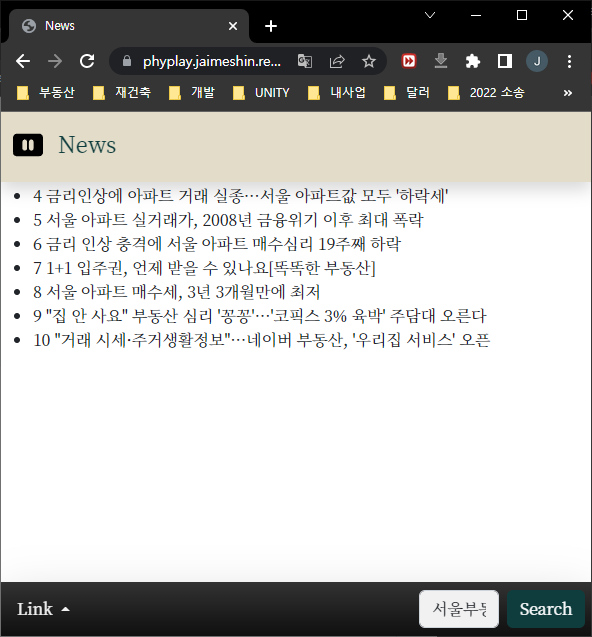The image size is (592, 637).
Task: Open the Chrome three-dot menu
Action: [569, 61]
